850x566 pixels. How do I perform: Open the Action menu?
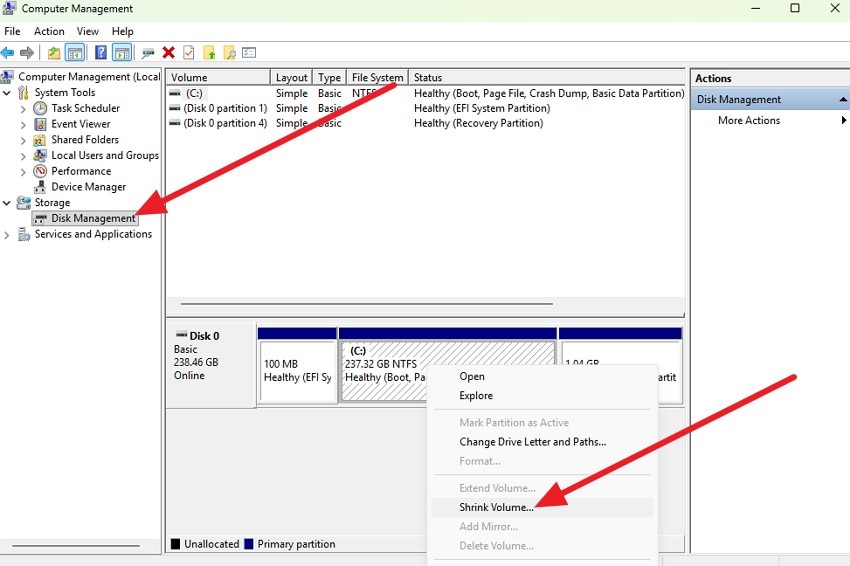click(49, 31)
